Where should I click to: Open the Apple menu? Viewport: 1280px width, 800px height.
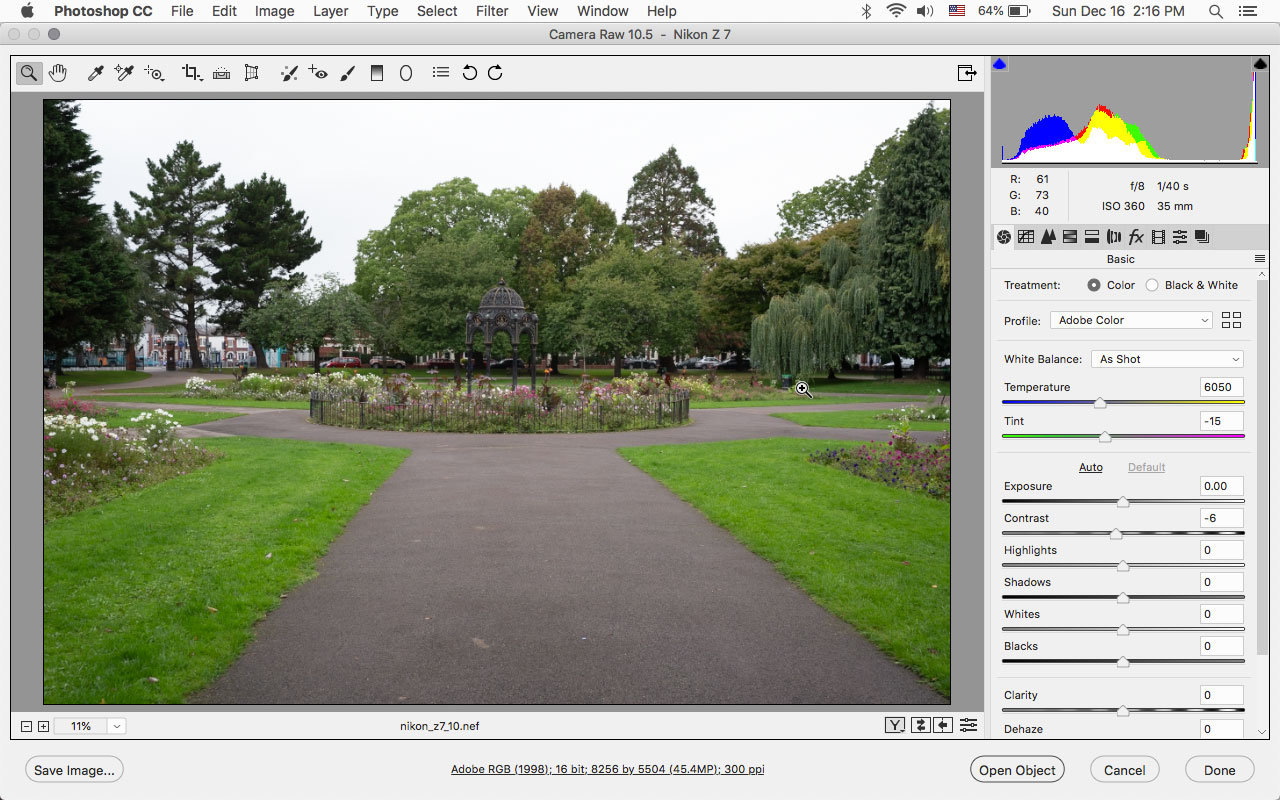coord(27,11)
